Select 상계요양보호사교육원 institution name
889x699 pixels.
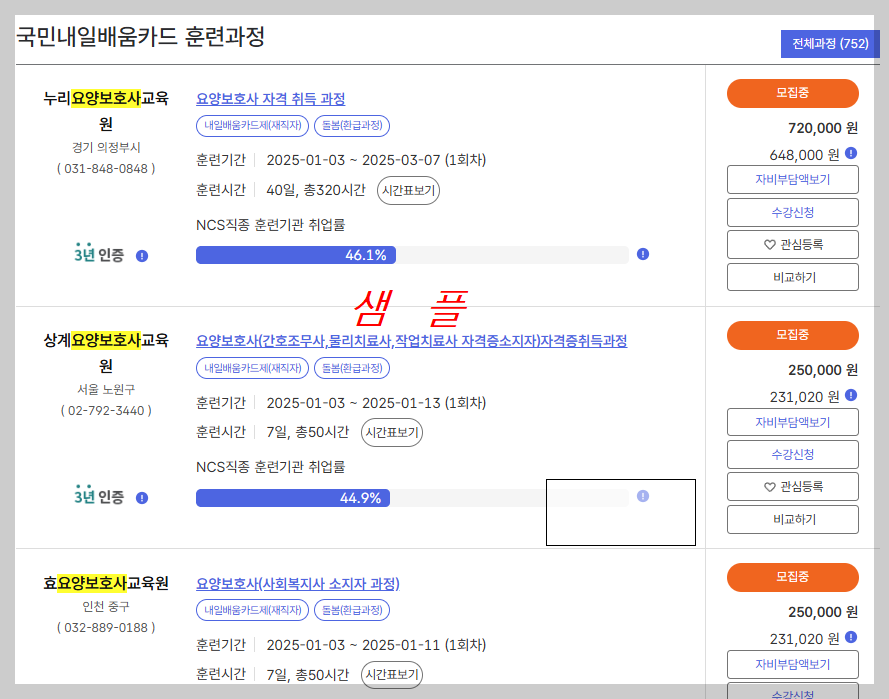coord(106,353)
